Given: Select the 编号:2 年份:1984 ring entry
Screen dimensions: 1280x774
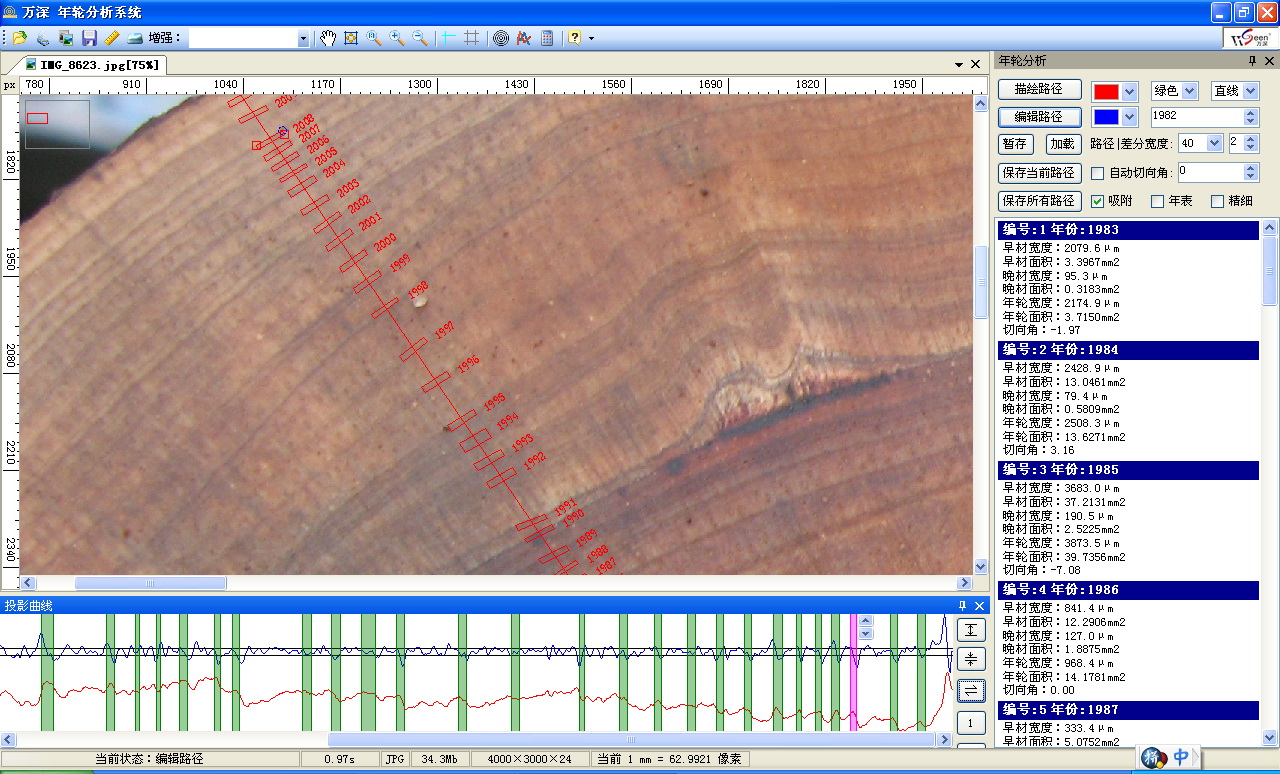Looking at the screenshot, I should (x=1129, y=350).
